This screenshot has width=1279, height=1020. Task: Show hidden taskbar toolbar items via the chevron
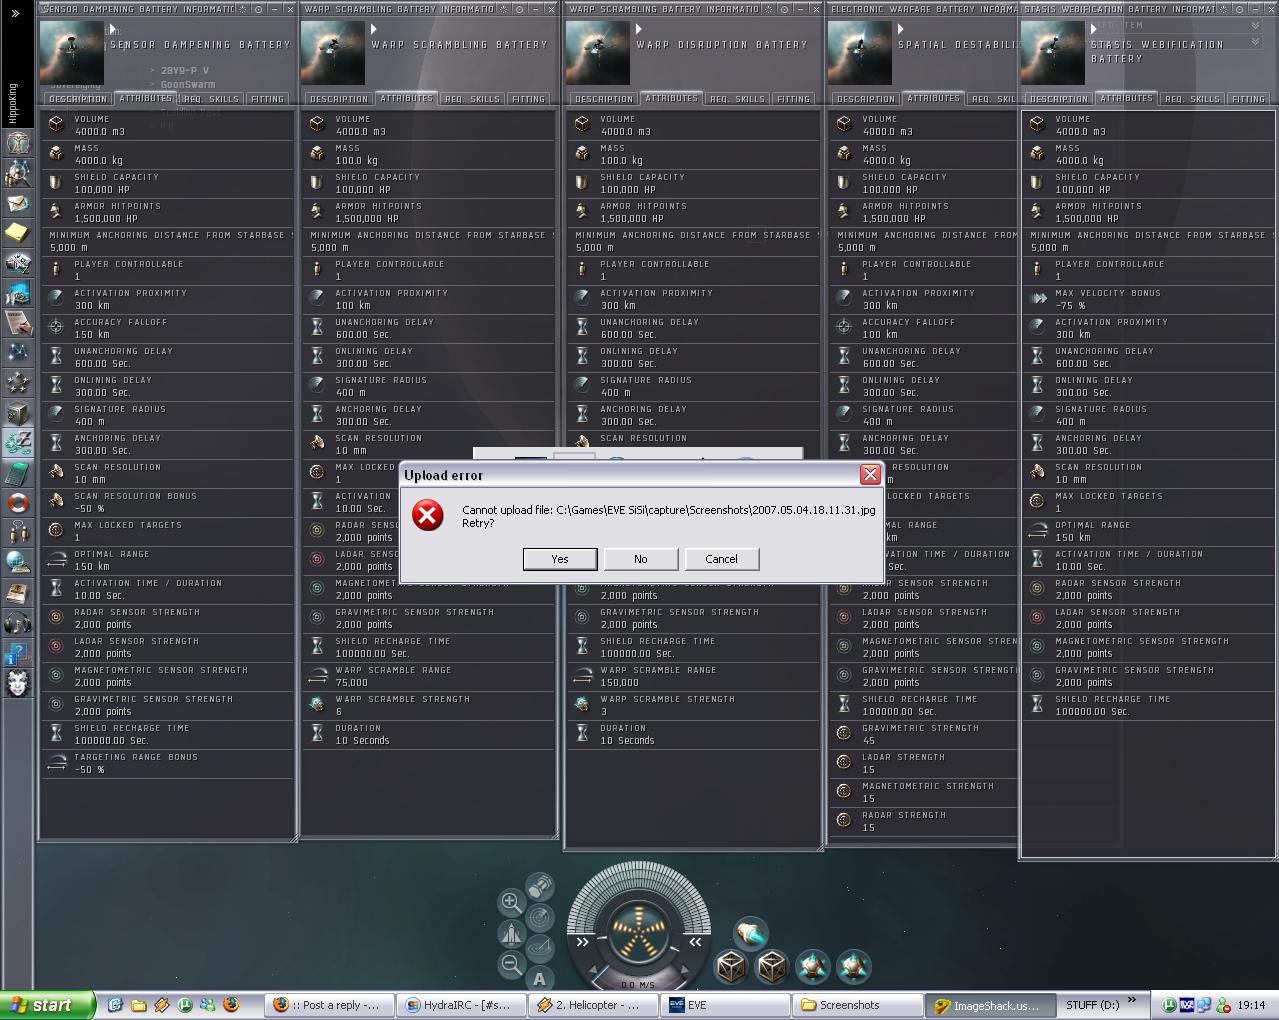click(1132, 1000)
